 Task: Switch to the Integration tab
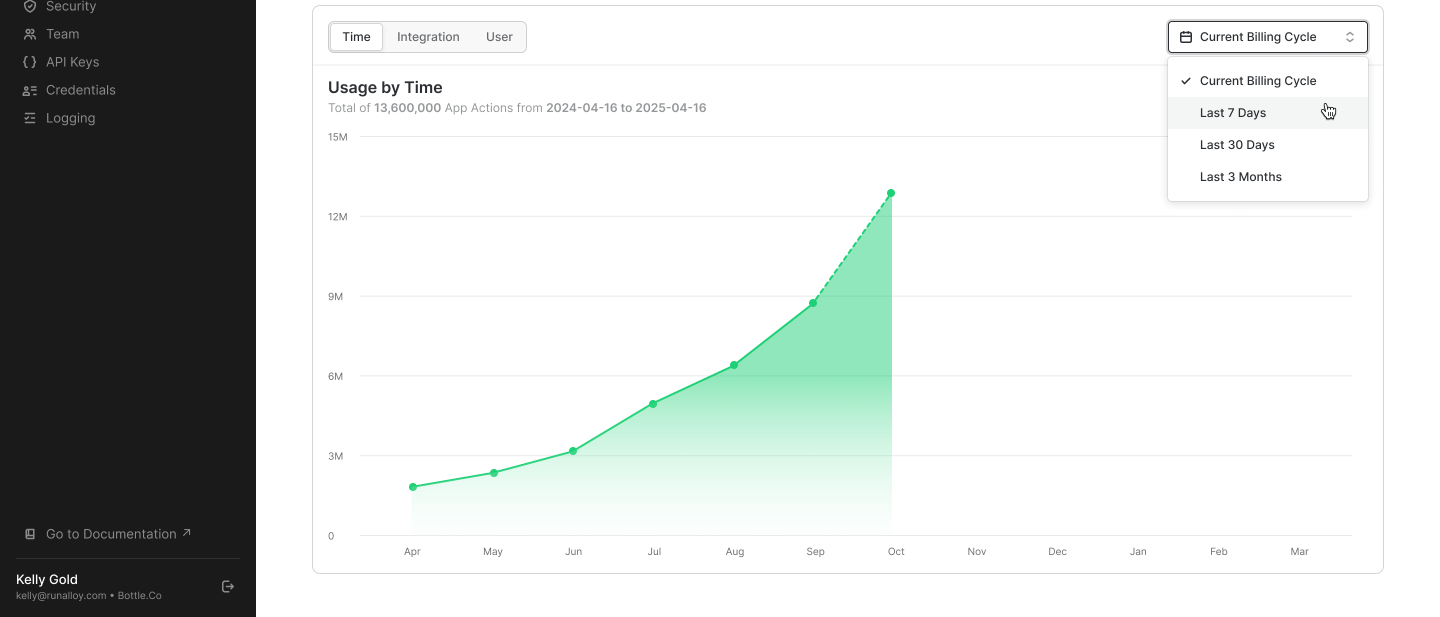tap(428, 37)
